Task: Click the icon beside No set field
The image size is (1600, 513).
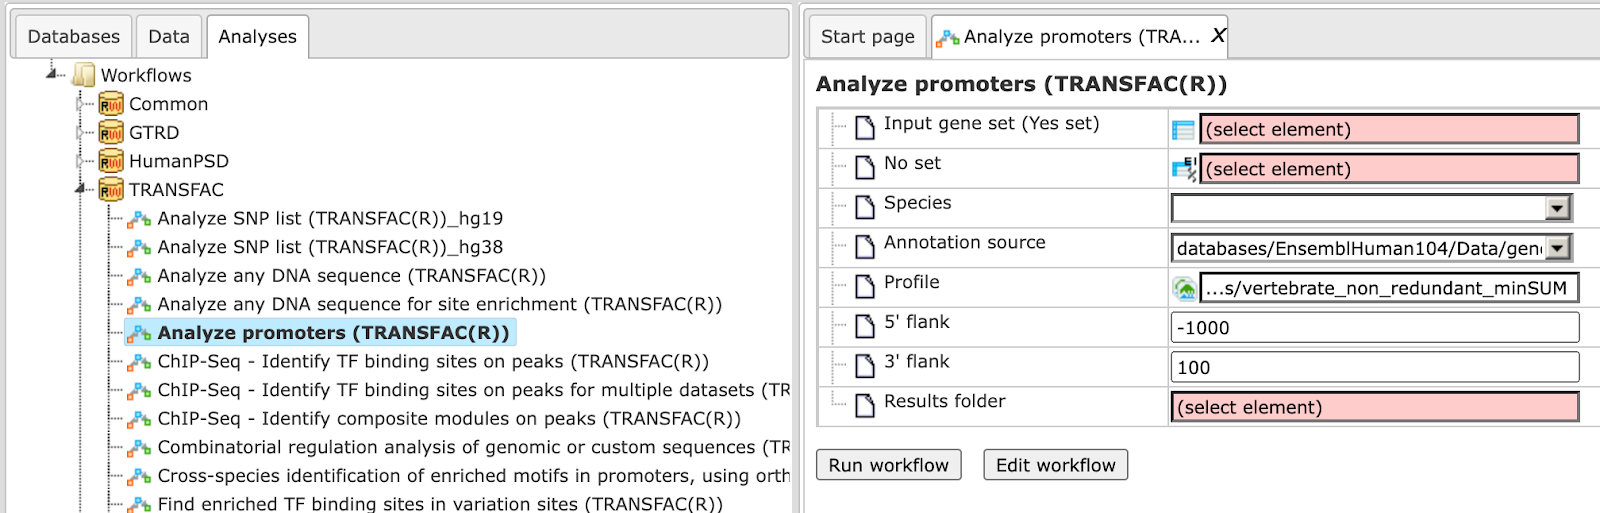Action: pos(1184,169)
